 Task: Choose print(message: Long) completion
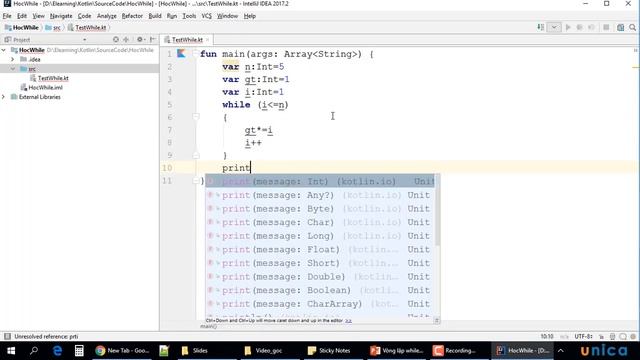tap(320, 236)
